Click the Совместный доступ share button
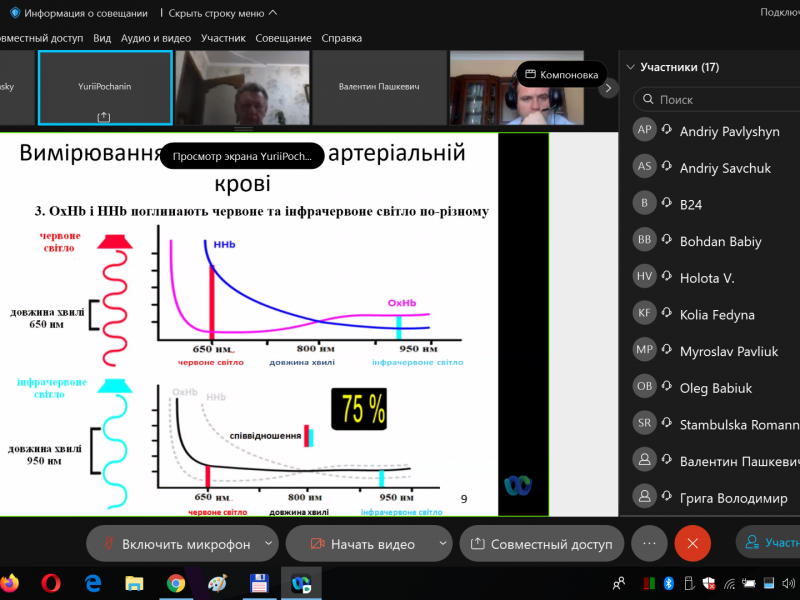The width and height of the screenshot is (800, 600). point(541,544)
